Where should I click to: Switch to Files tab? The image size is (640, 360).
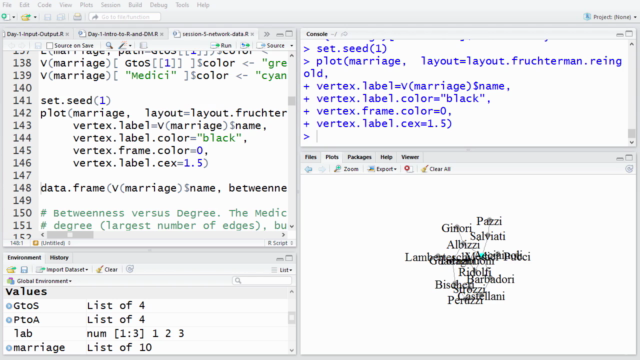(x=311, y=157)
